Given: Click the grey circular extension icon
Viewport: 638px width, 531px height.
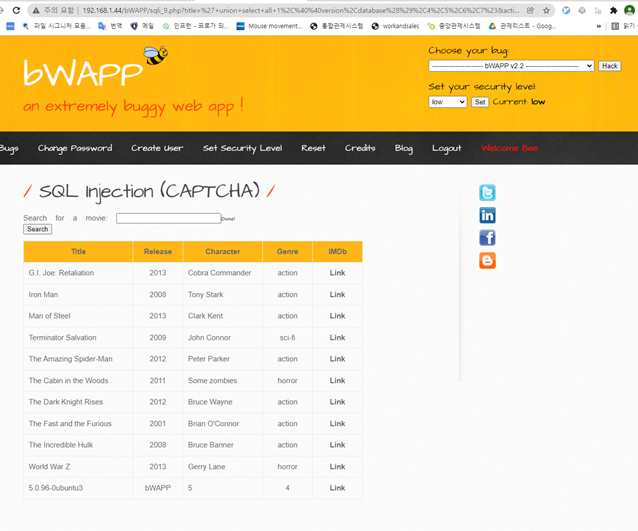Looking at the screenshot, I should coord(582,11).
